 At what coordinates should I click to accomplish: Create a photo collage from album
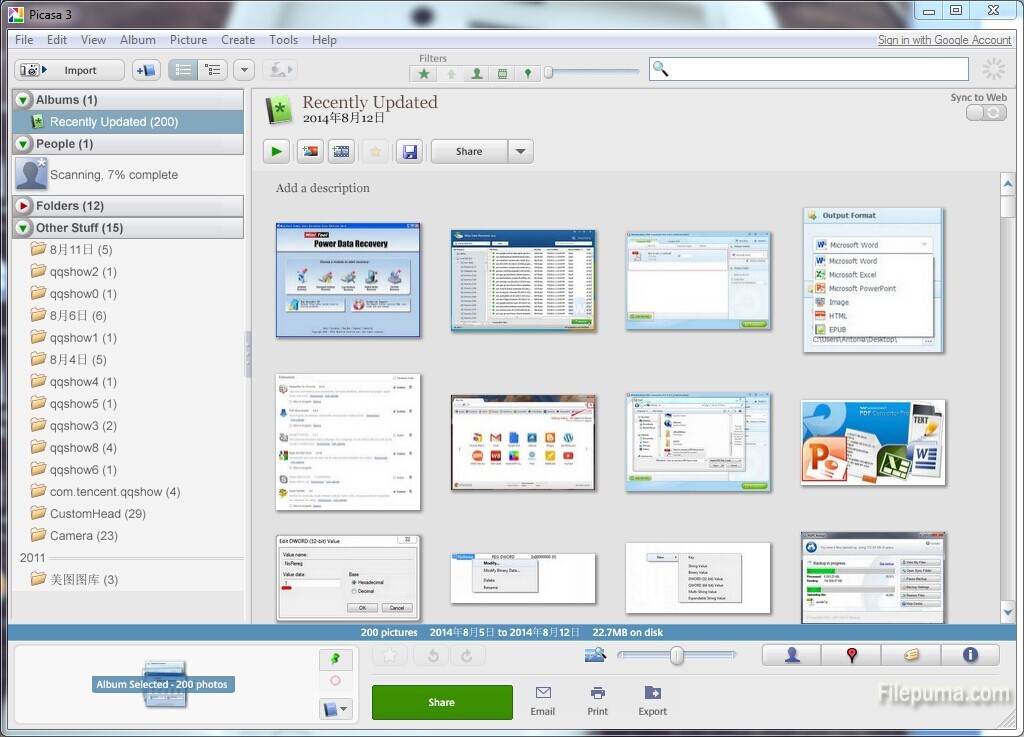pos(309,152)
